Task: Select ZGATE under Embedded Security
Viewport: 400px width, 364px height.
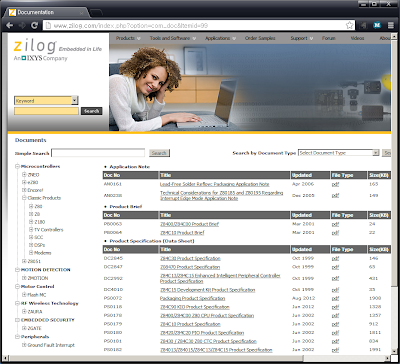Action: [35, 328]
